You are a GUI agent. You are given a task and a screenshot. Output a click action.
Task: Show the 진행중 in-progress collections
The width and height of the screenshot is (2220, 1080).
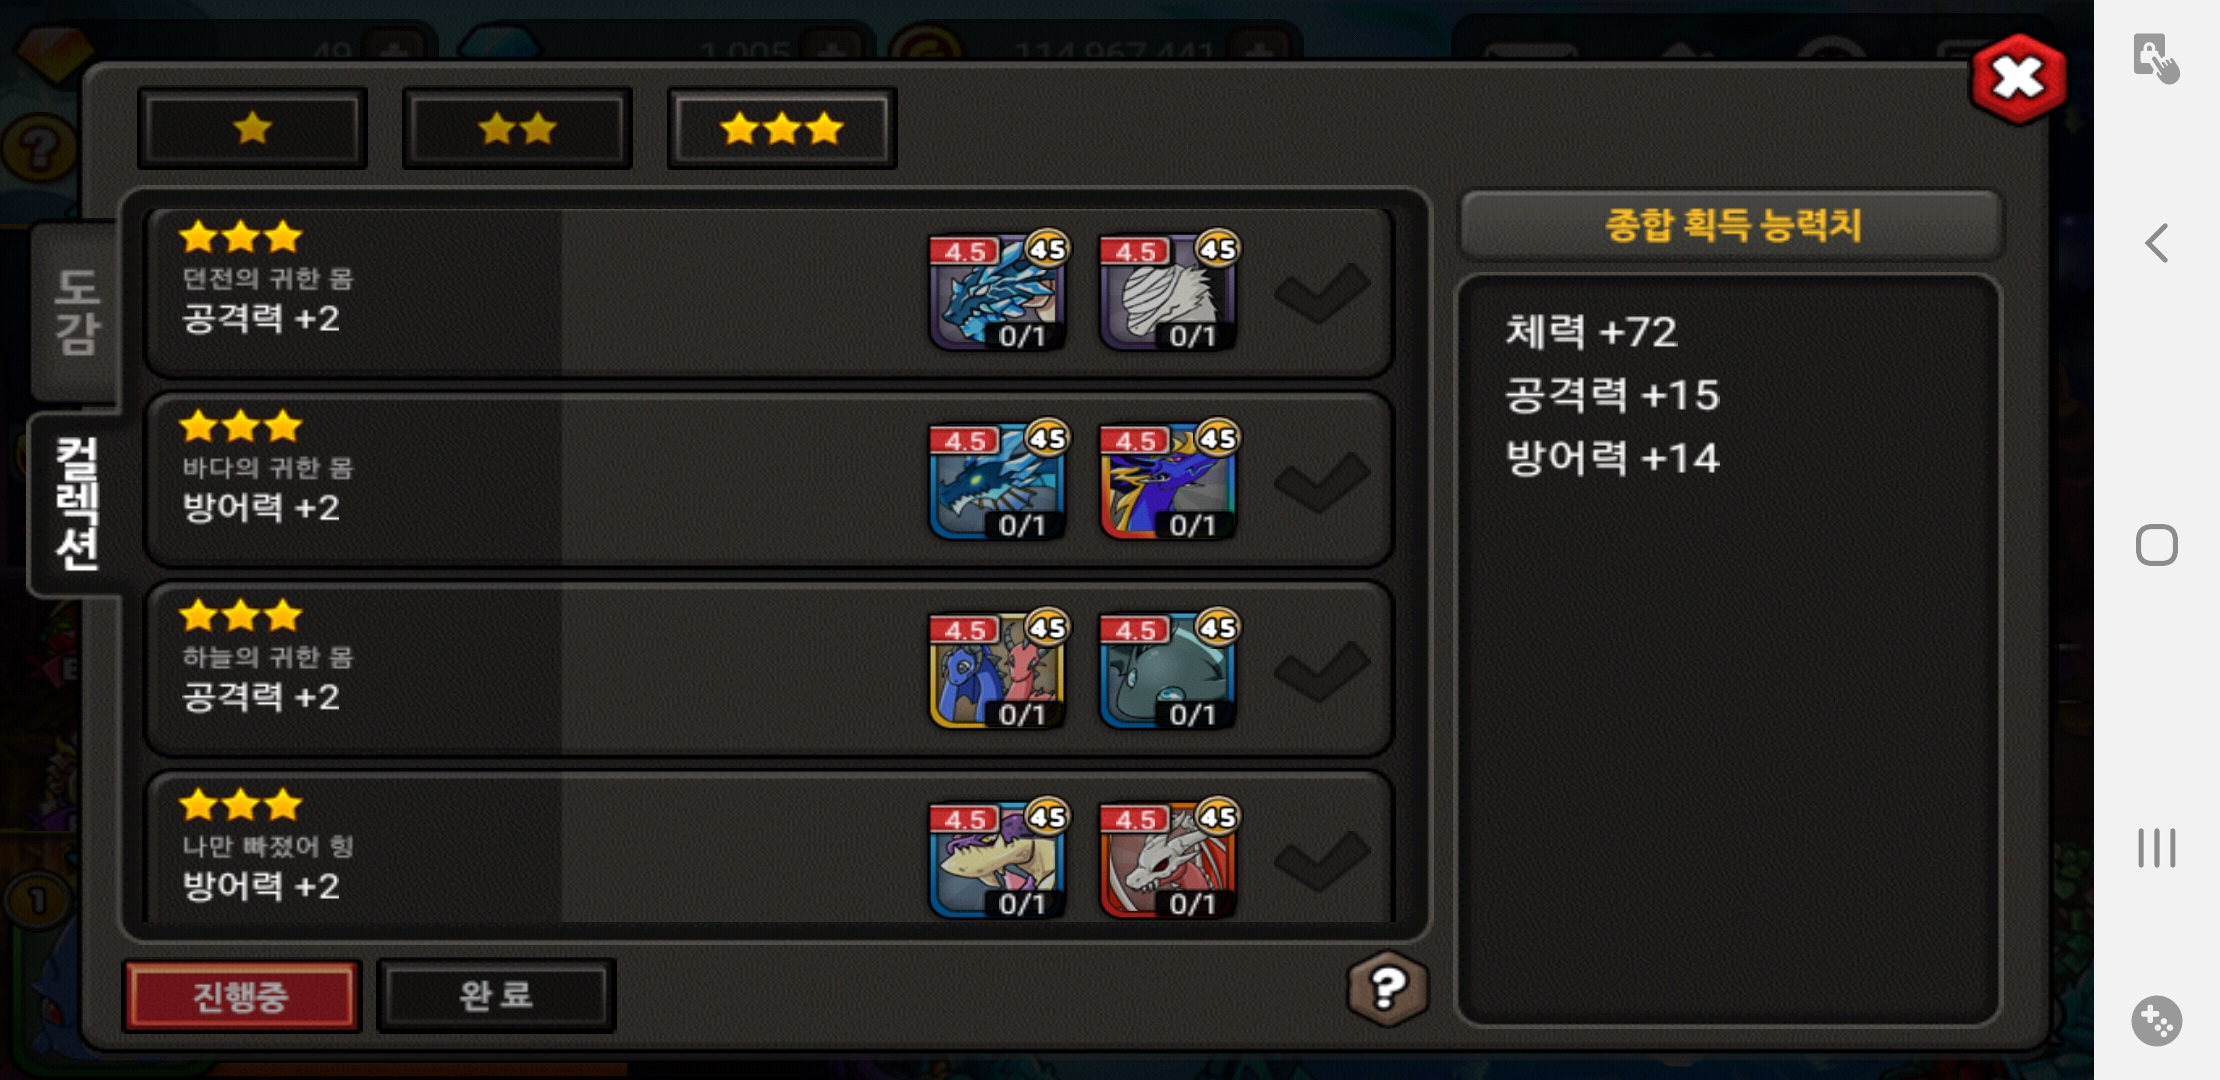(x=241, y=996)
